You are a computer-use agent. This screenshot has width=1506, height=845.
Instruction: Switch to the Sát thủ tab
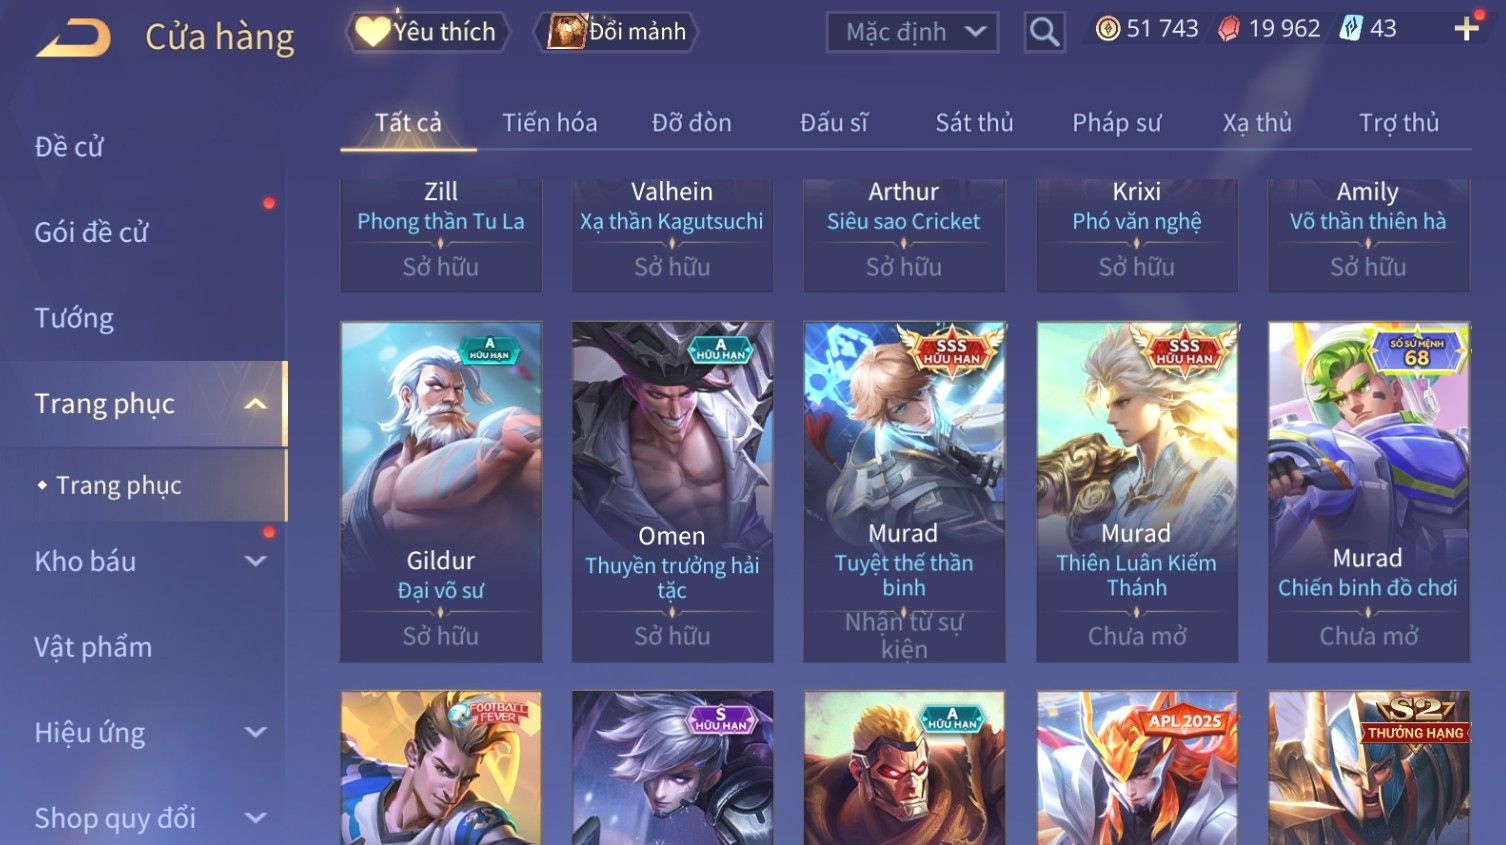pyautogui.click(x=974, y=123)
